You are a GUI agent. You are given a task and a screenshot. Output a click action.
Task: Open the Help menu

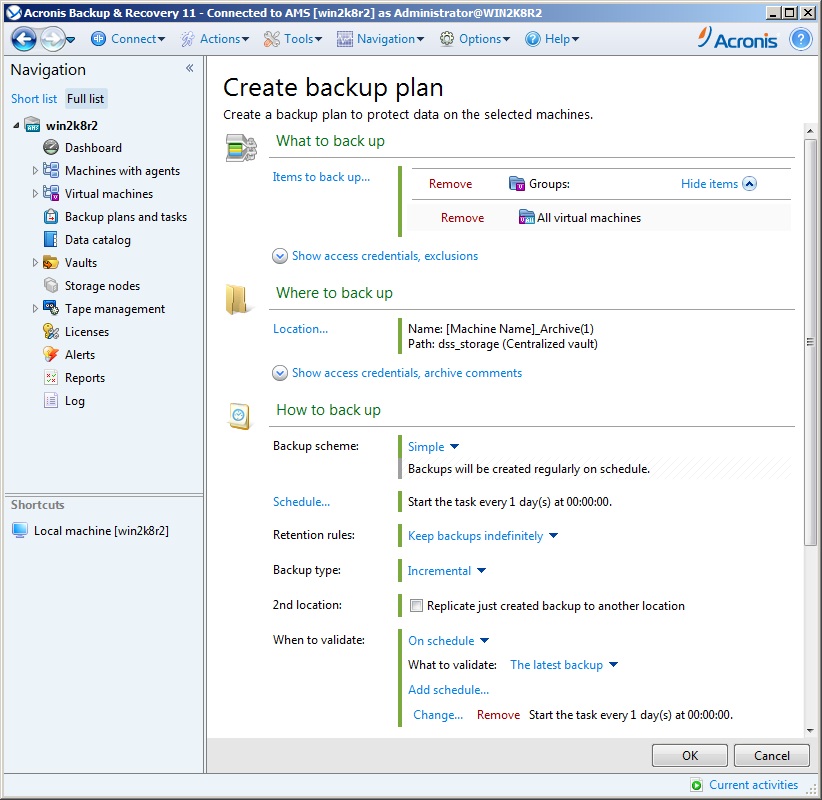(552, 39)
